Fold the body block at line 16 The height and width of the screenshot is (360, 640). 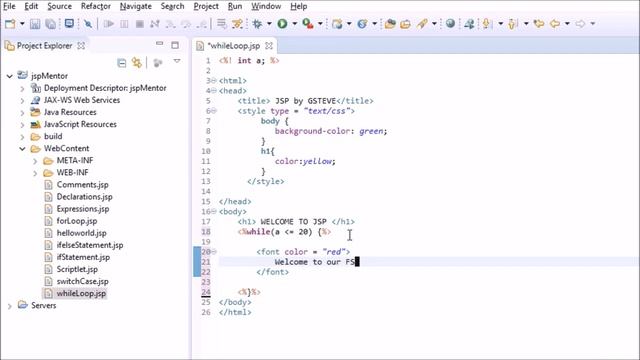click(214, 211)
